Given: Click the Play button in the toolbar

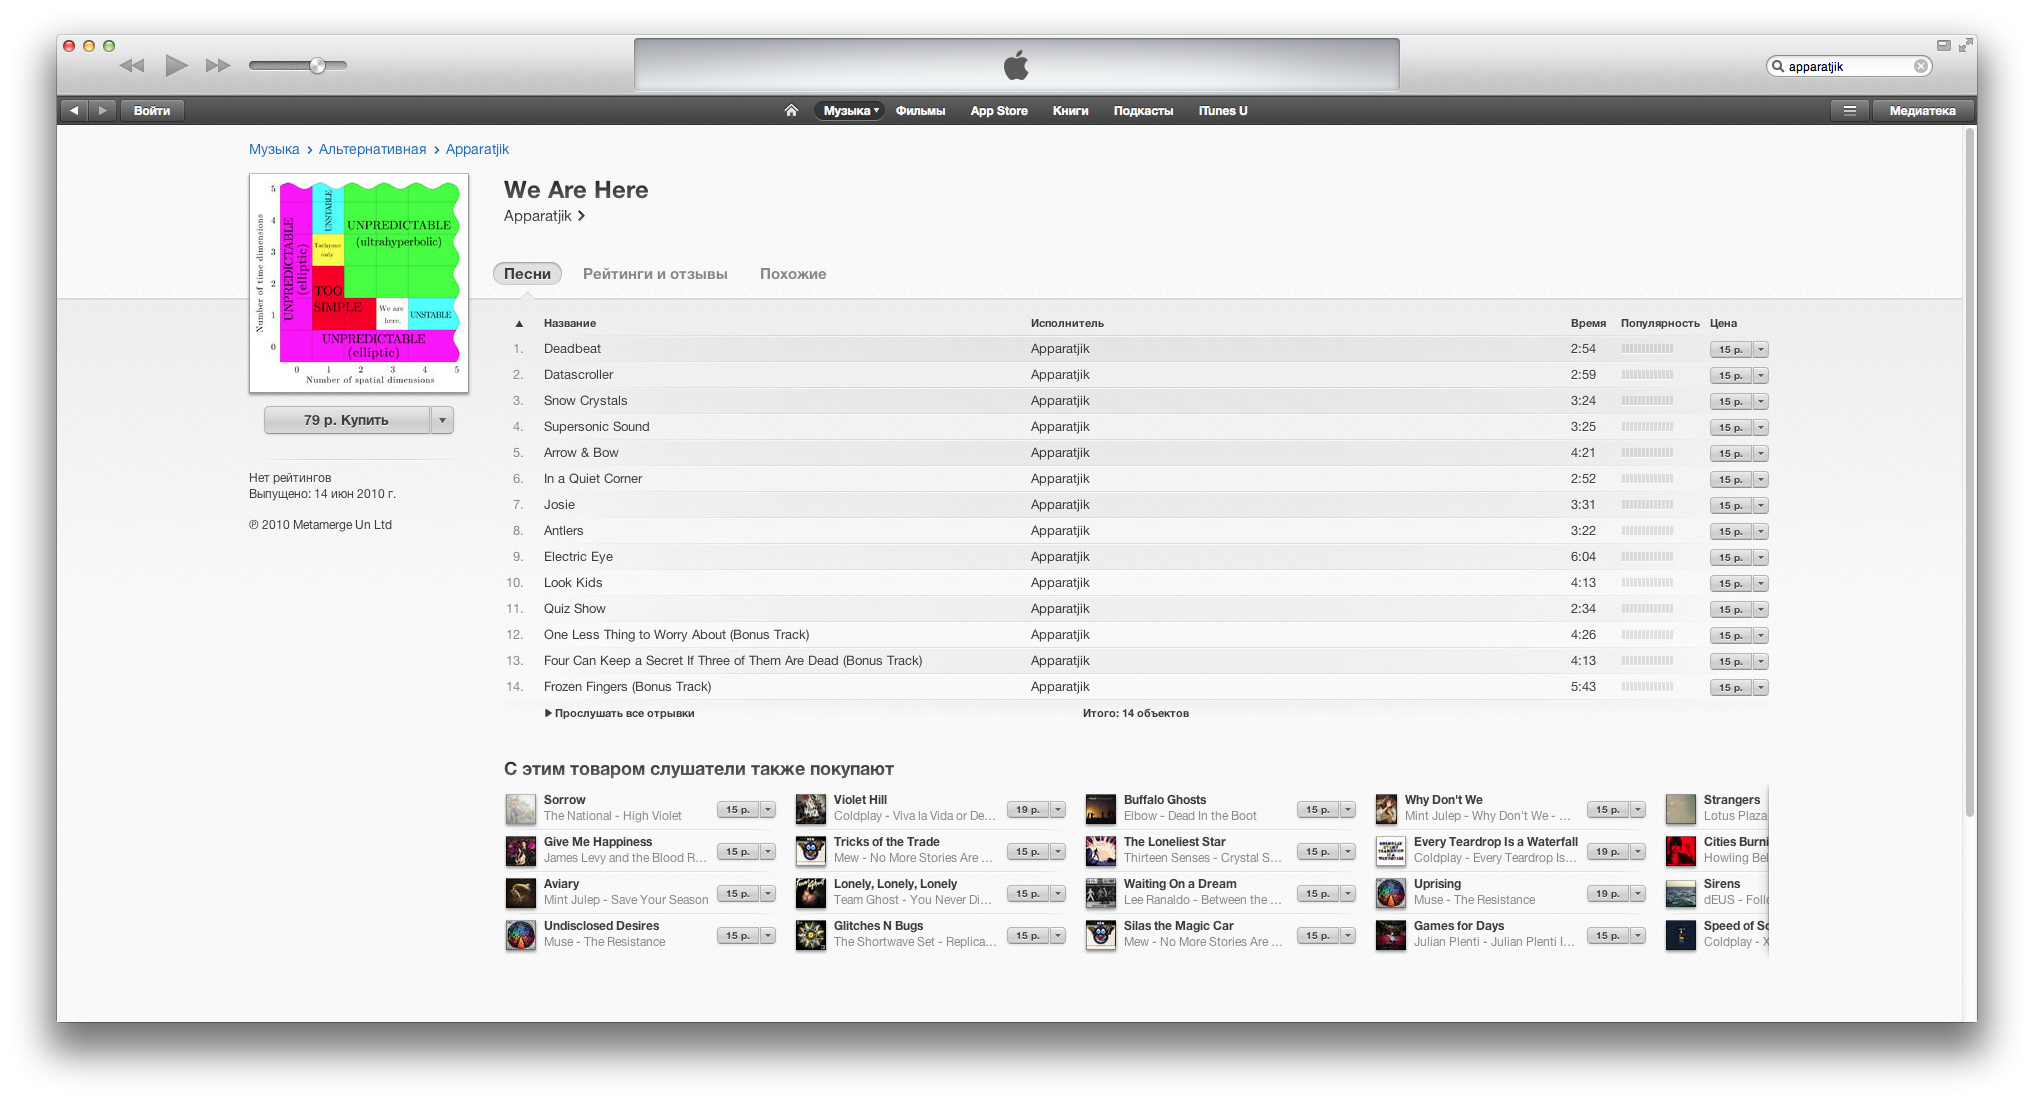Looking at the screenshot, I should pyautogui.click(x=176, y=66).
